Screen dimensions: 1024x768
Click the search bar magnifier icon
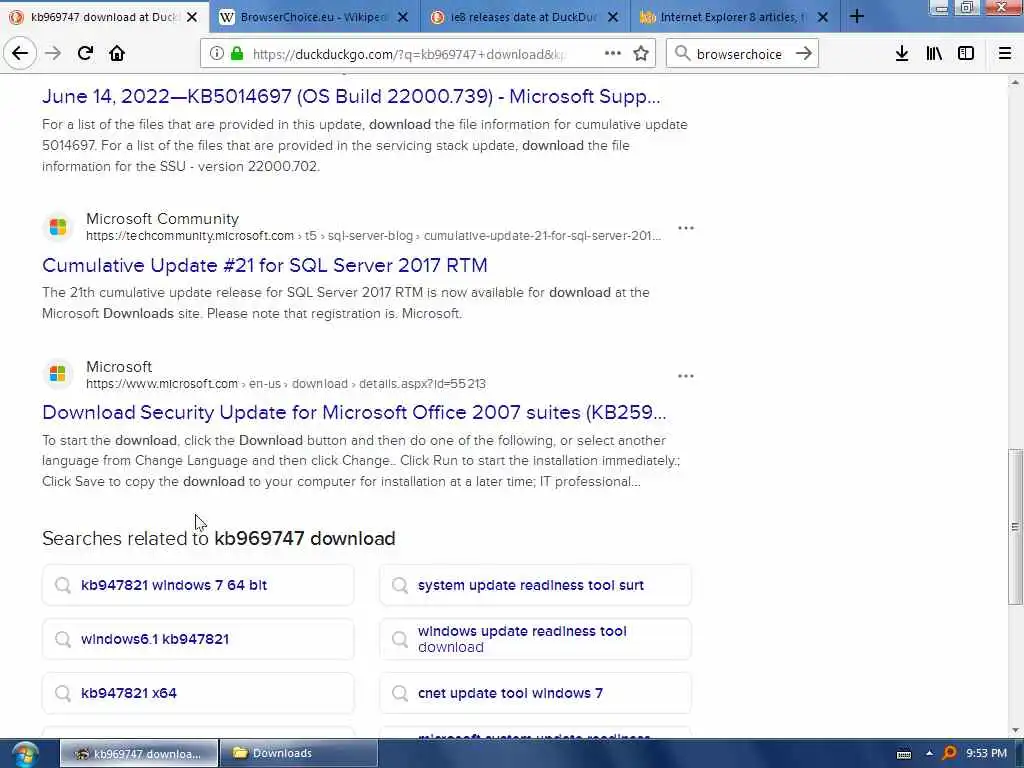pos(682,54)
